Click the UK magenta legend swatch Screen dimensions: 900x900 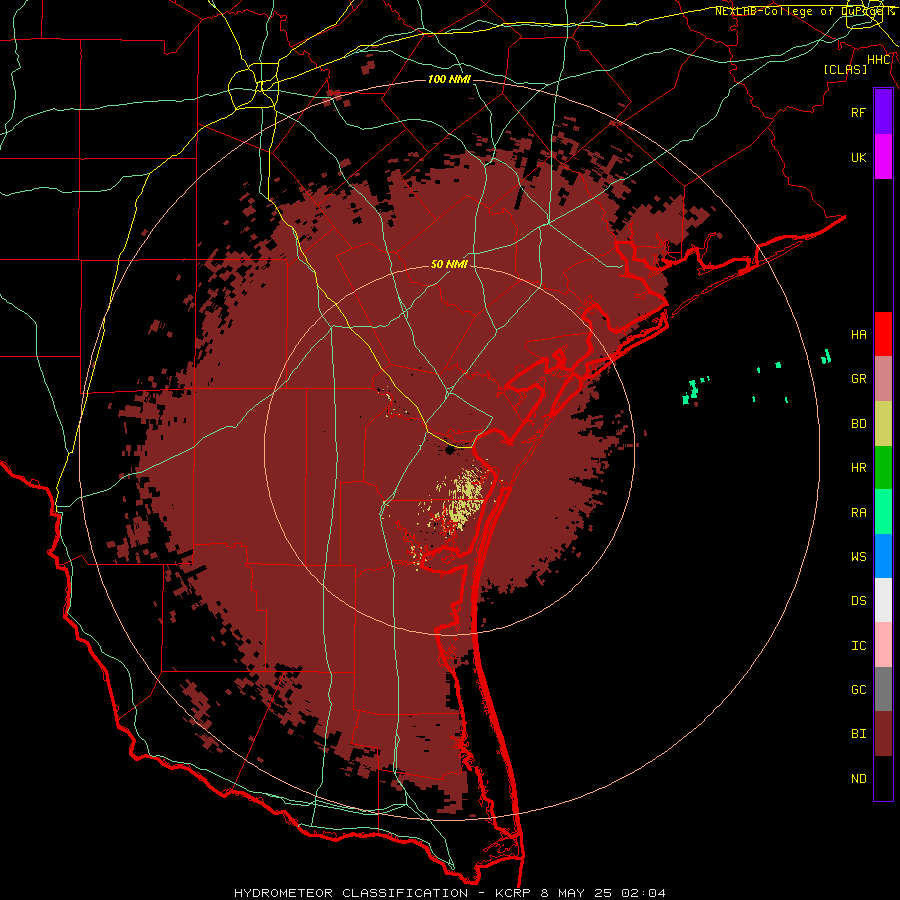click(x=883, y=157)
